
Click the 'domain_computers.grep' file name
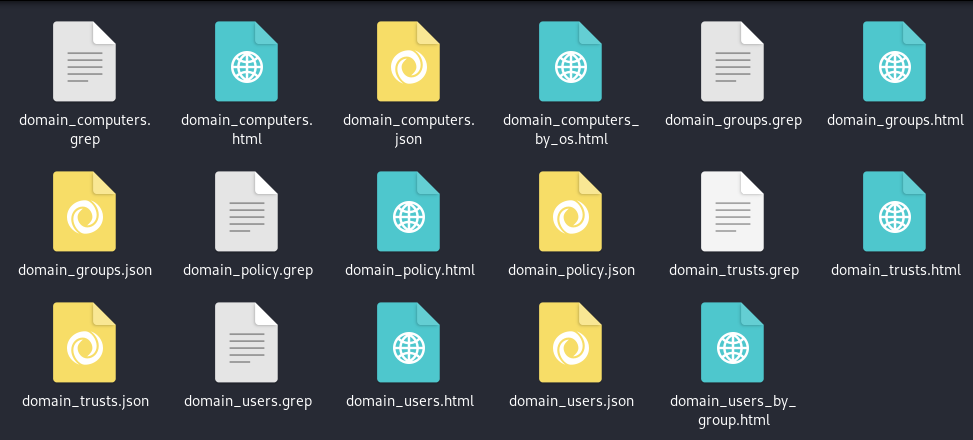[x=85, y=130]
